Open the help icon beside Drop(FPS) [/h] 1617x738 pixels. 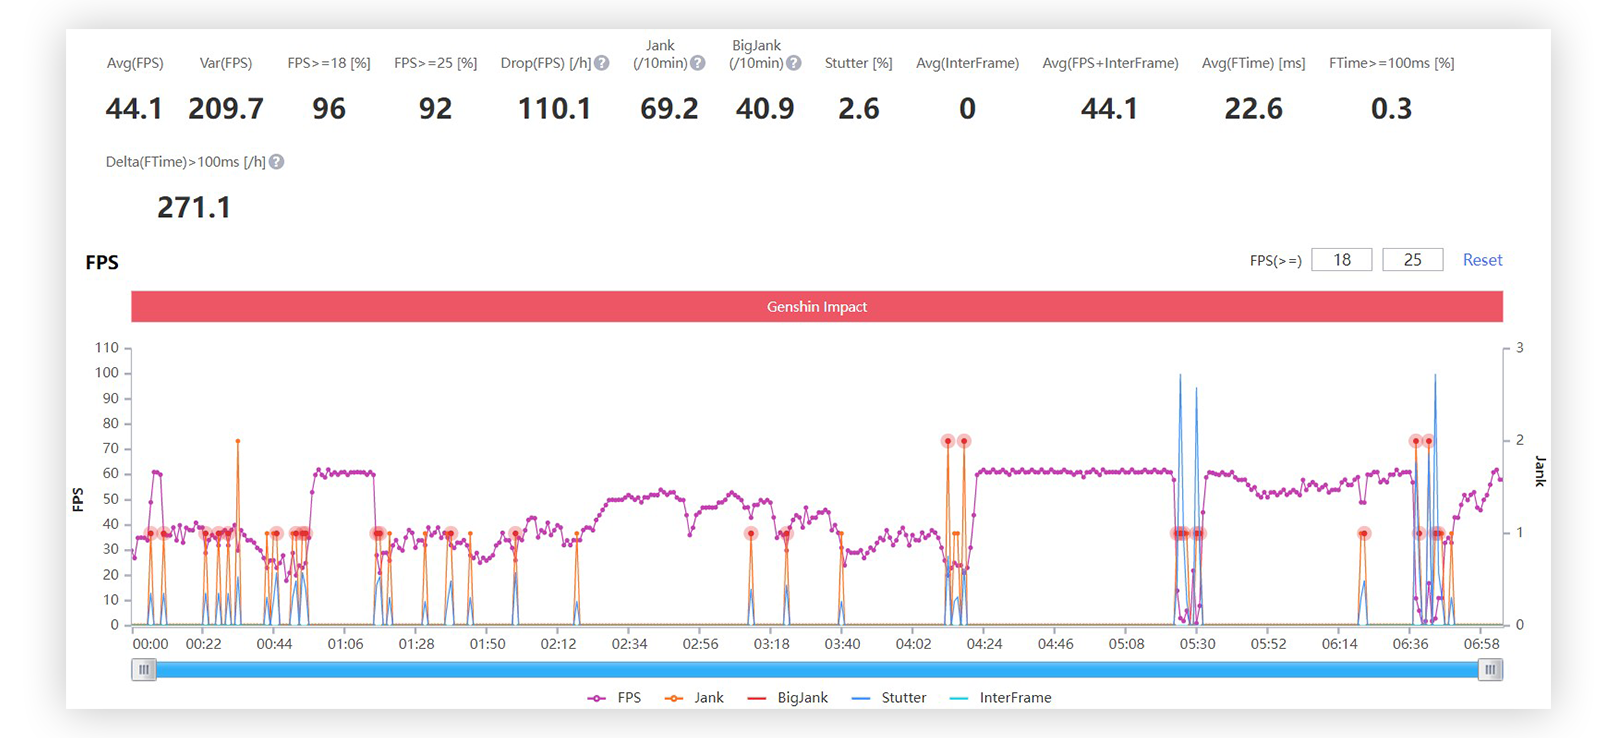[x=602, y=63]
